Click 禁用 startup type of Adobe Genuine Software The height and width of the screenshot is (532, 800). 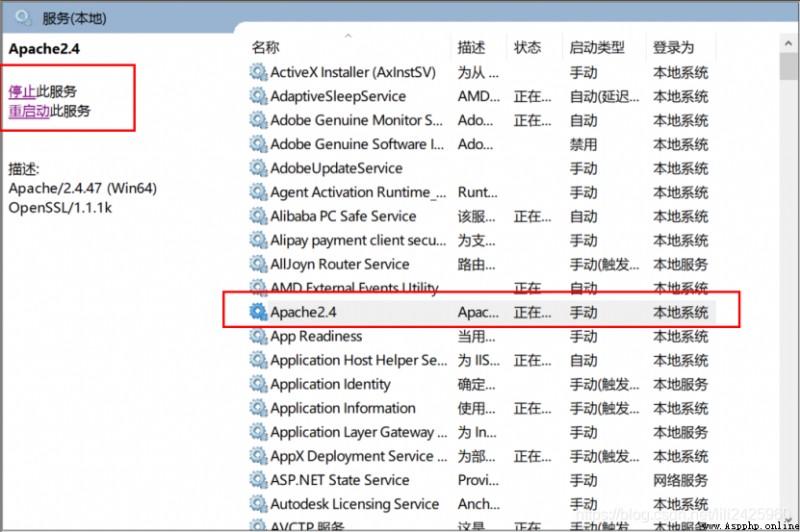click(583, 144)
